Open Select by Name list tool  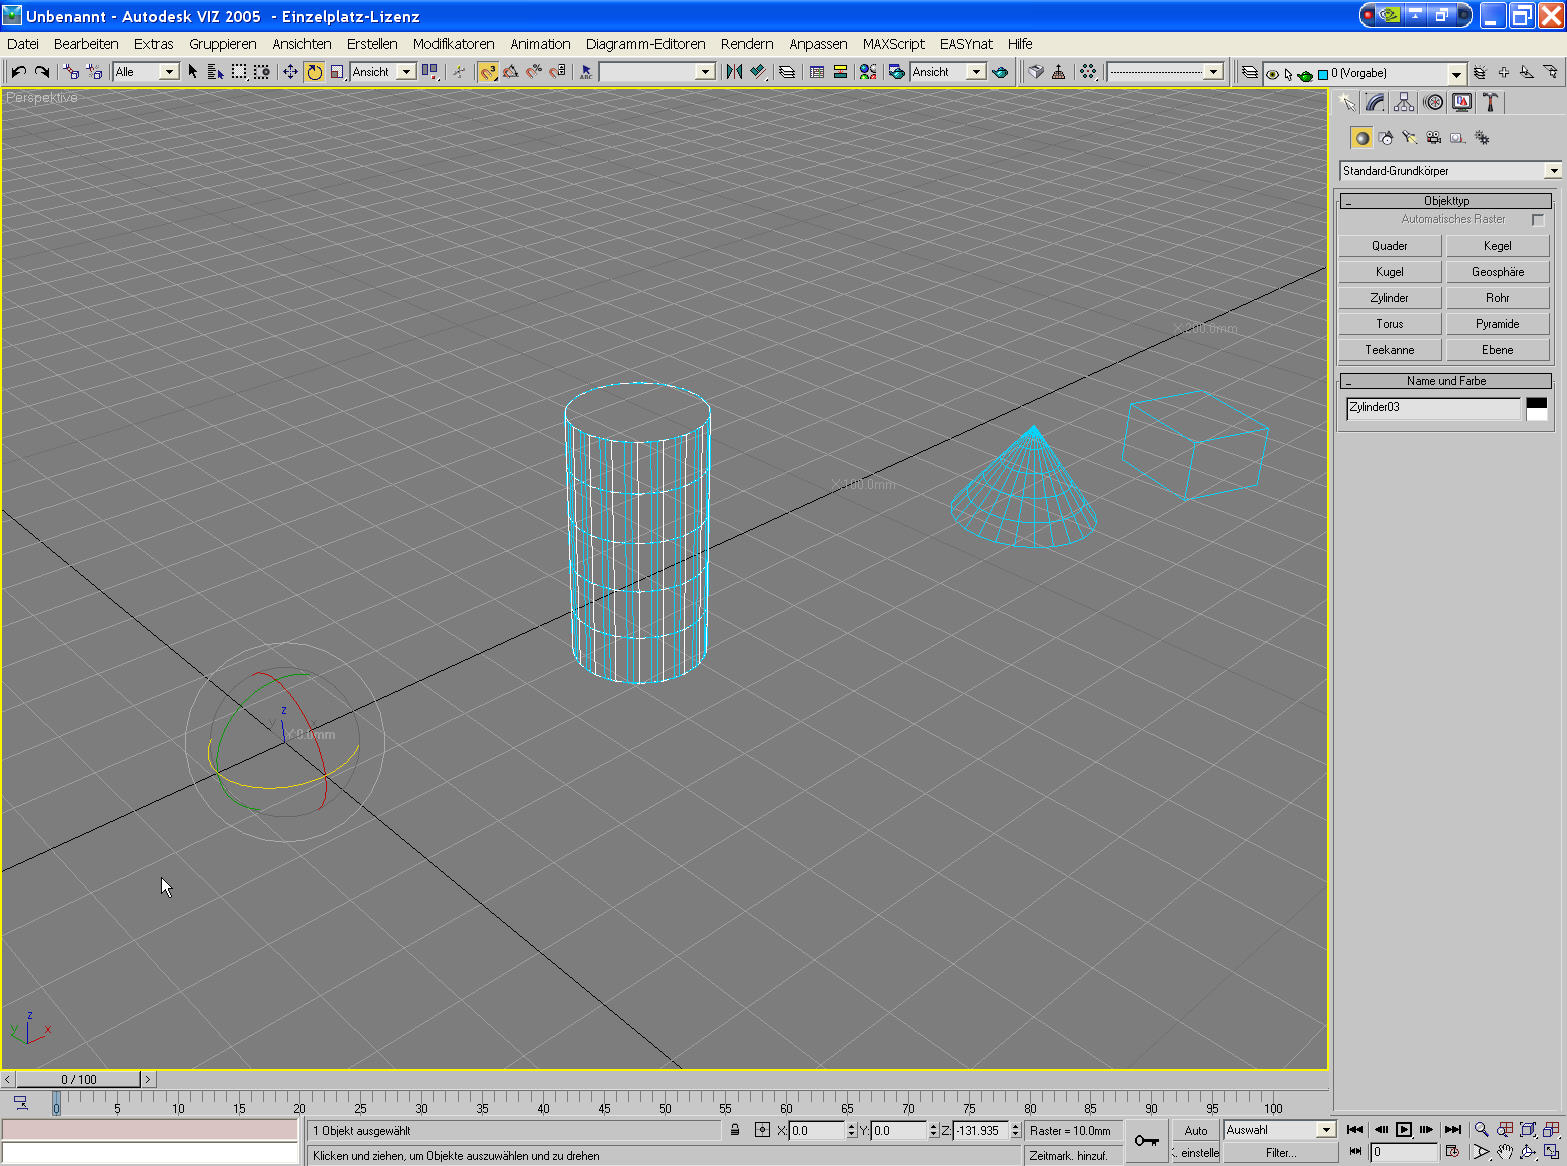pyautogui.click(x=215, y=72)
